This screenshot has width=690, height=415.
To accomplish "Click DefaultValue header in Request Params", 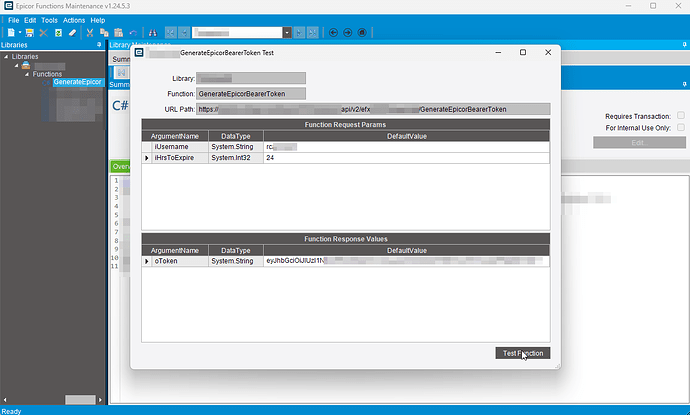I will tap(407, 136).
